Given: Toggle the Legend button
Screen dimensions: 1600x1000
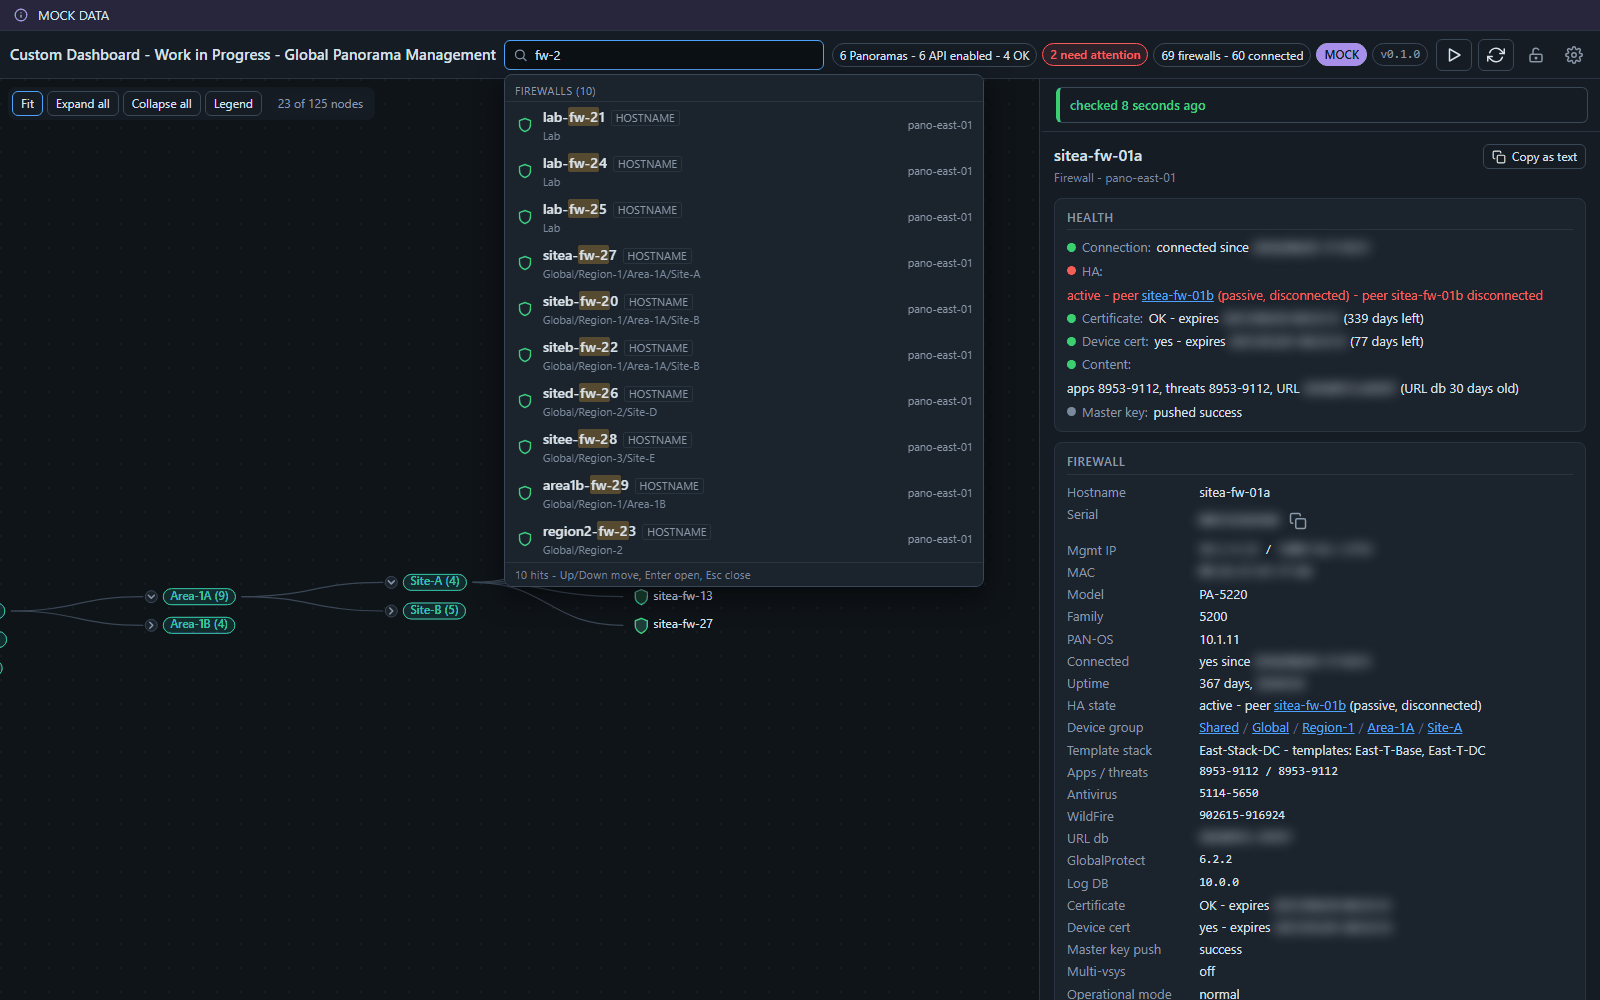Looking at the screenshot, I should (233, 104).
